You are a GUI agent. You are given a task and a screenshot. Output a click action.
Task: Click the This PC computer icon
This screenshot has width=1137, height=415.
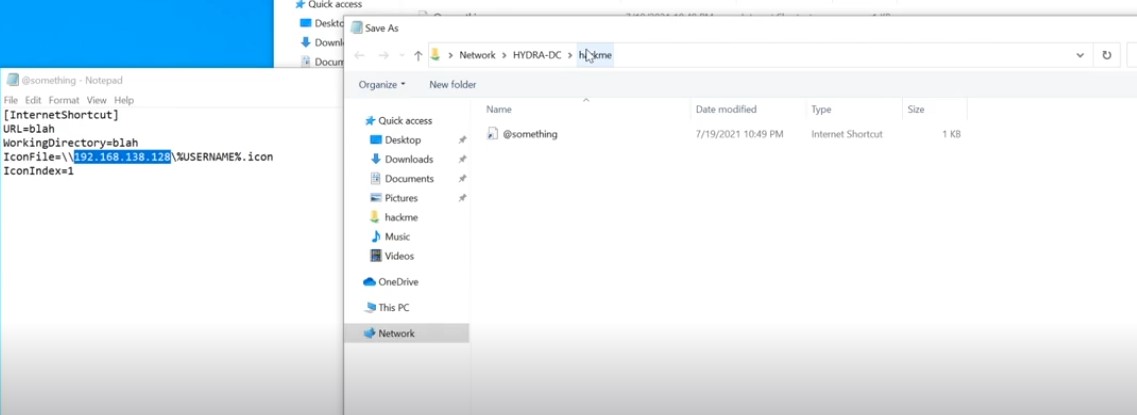click(370, 308)
